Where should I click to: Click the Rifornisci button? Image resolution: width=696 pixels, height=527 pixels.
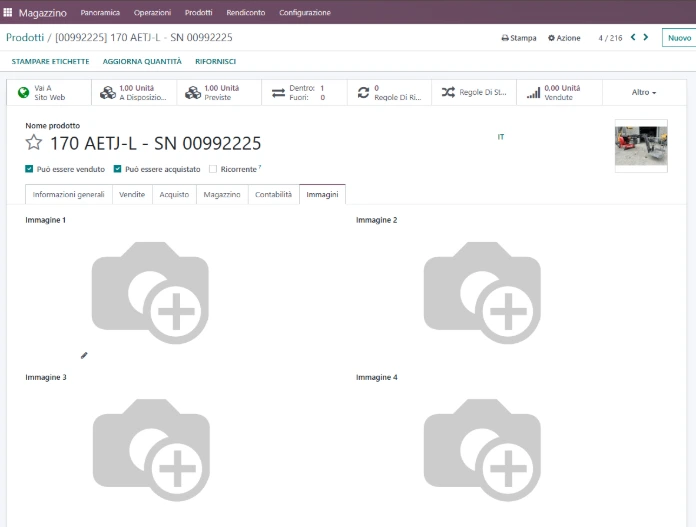coord(215,61)
